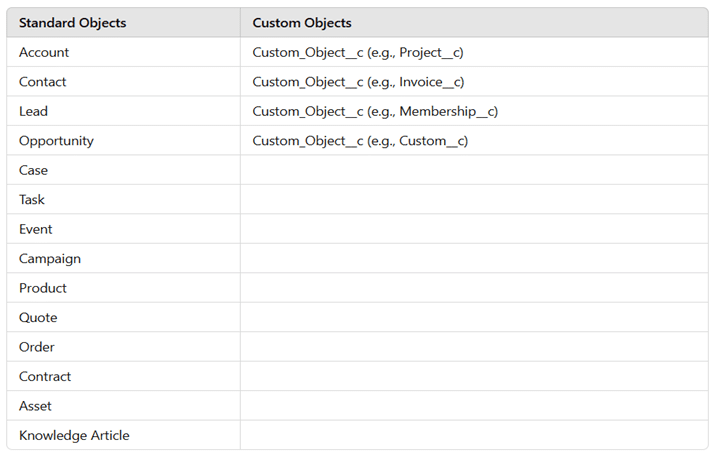This screenshot has height=460, width=719.
Task: Select the Campaign cell
Action: tap(50, 259)
